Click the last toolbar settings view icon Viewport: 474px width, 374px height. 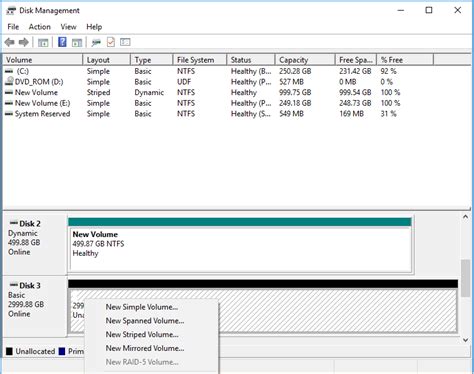[125, 42]
